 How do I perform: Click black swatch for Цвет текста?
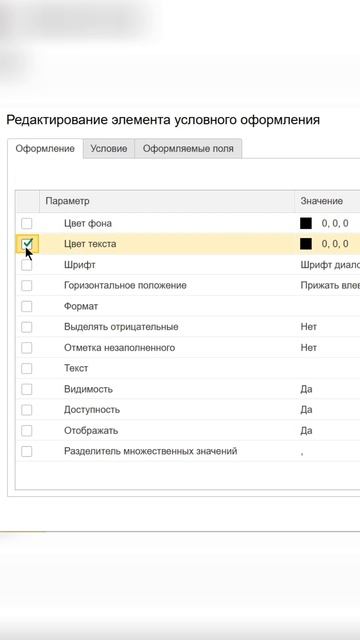click(x=306, y=244)
